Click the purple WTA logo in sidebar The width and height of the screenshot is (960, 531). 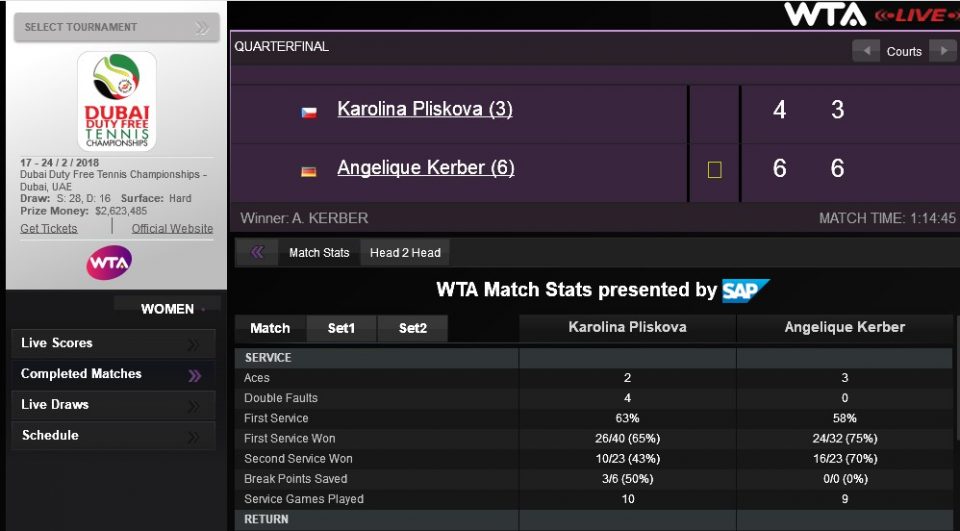(x=109, y=263)
